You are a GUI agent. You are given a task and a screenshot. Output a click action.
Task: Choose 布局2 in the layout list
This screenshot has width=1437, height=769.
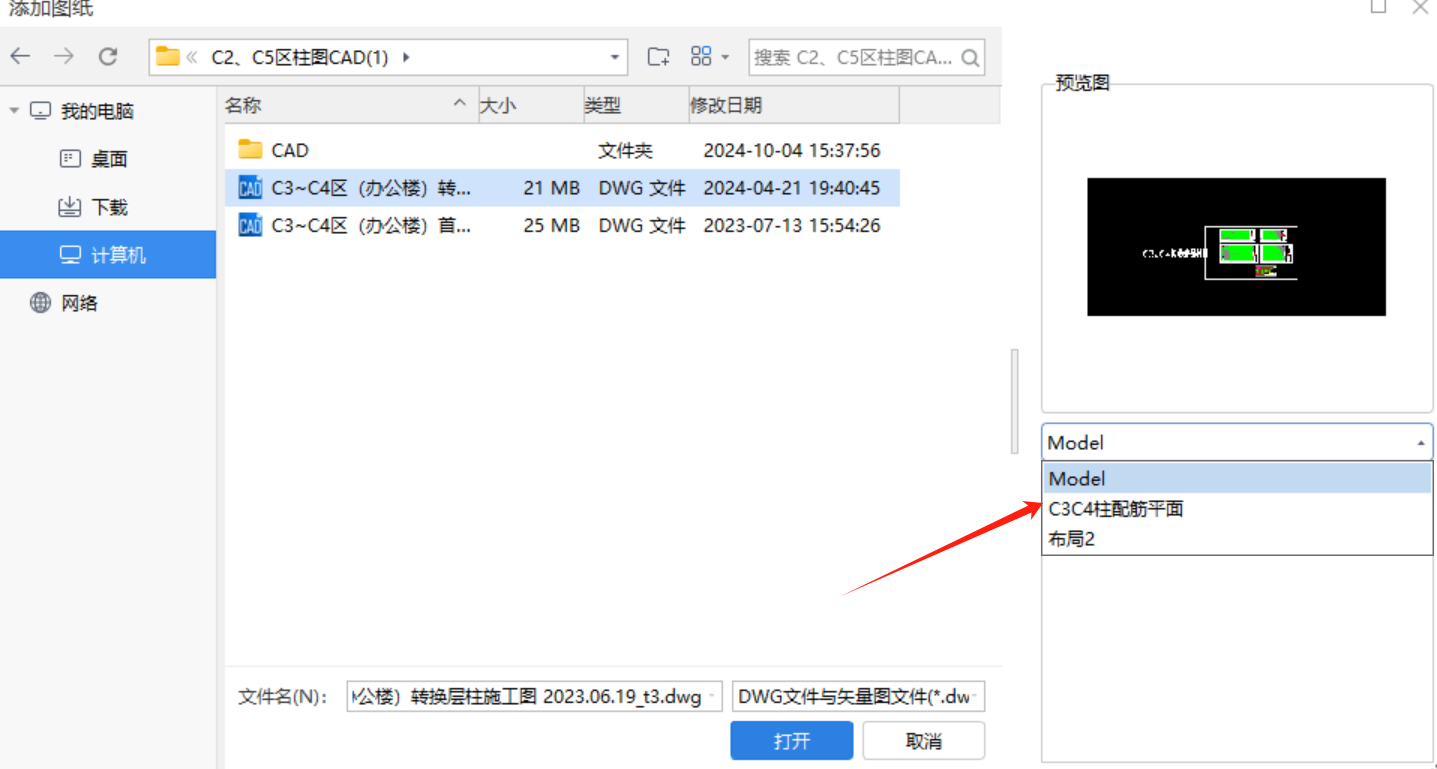tap(1237, 538)
